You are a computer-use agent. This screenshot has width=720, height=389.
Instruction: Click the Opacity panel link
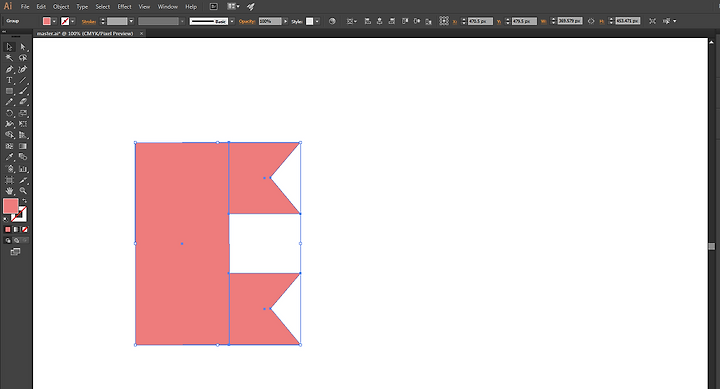(247, 22)
